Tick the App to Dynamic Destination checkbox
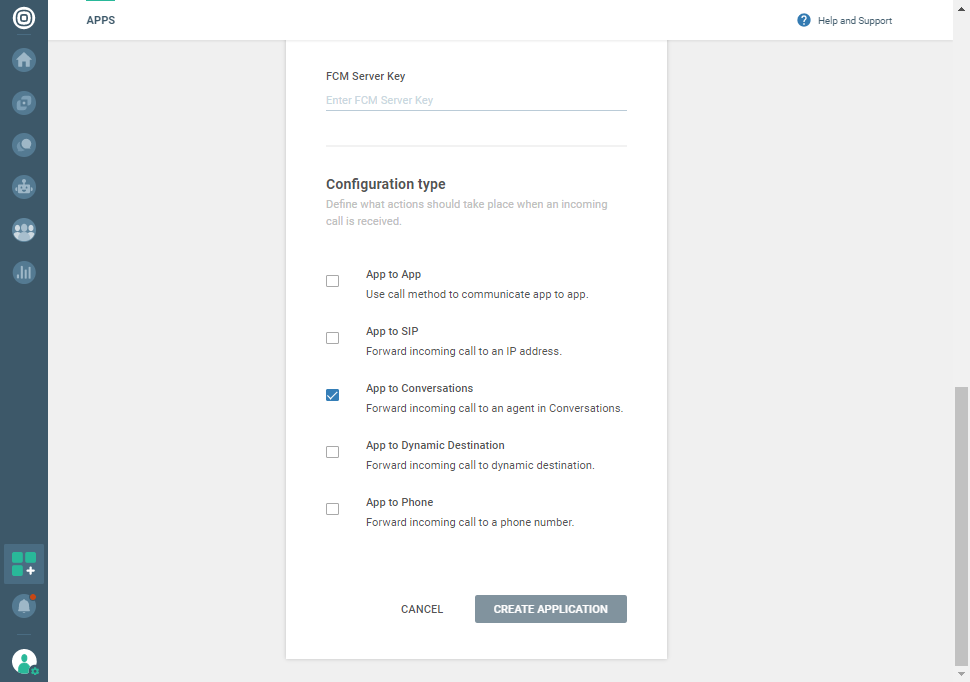 pos(333,452)
